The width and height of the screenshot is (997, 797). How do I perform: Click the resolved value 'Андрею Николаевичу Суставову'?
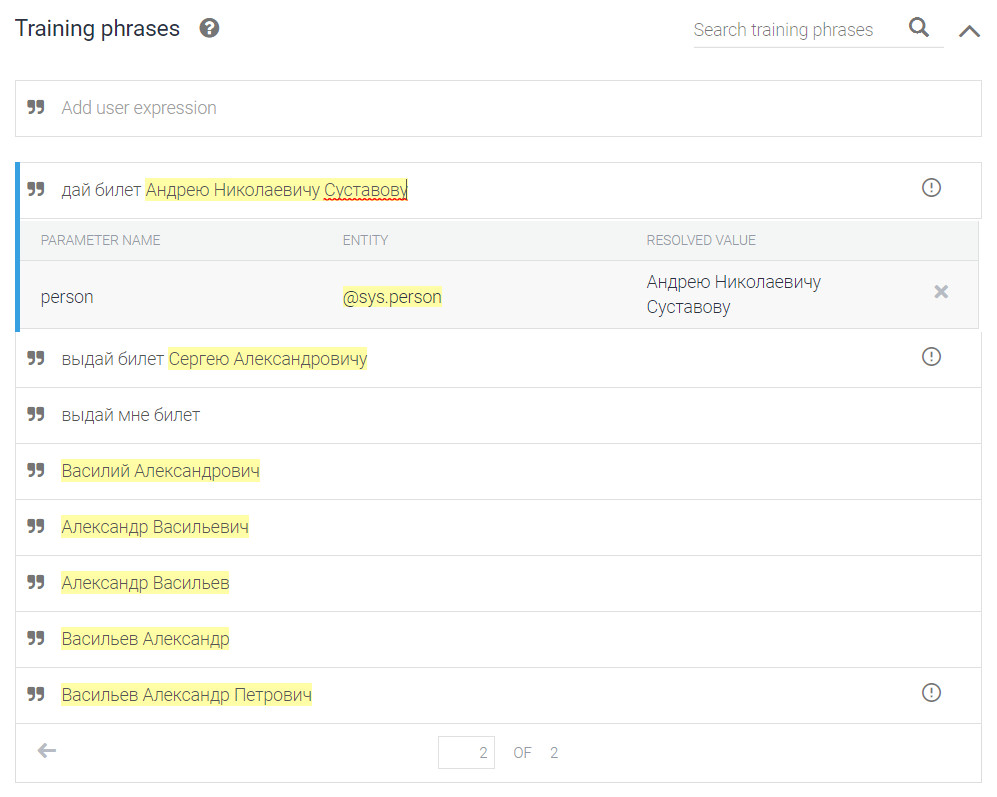coord(733,294)
